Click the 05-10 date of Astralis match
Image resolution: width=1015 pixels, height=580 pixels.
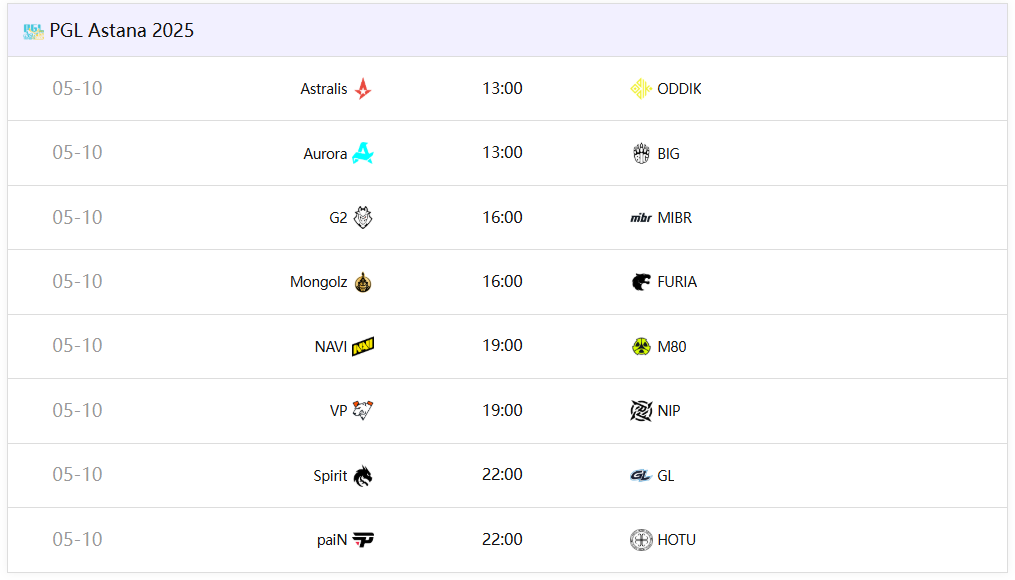click(x=78, y=89)
